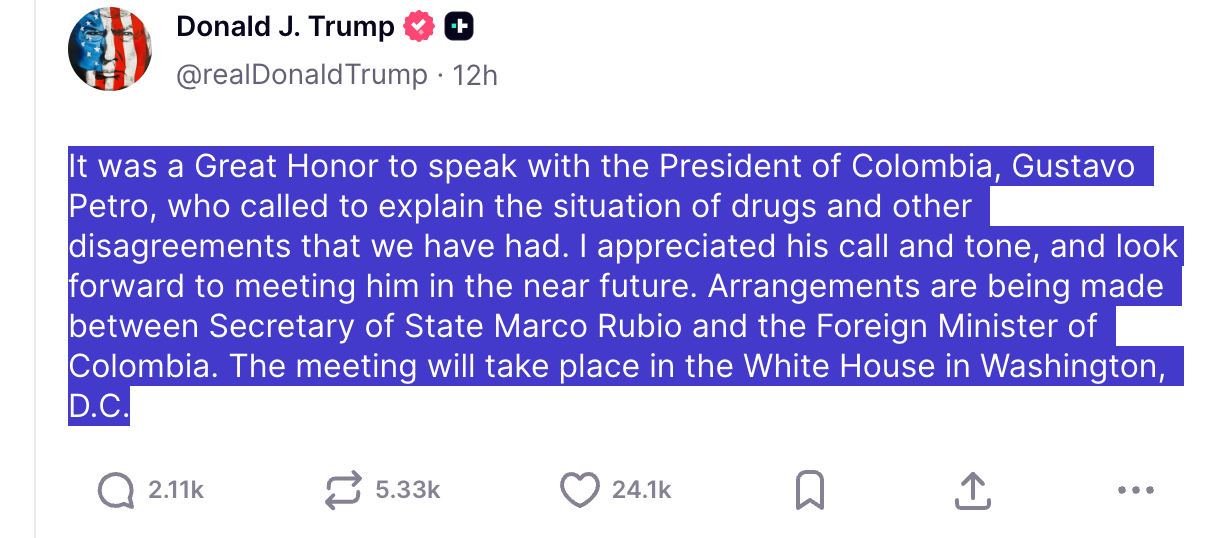Click the reply speech bubble icon
This screenshot has width=1212, height=538.
116,489
